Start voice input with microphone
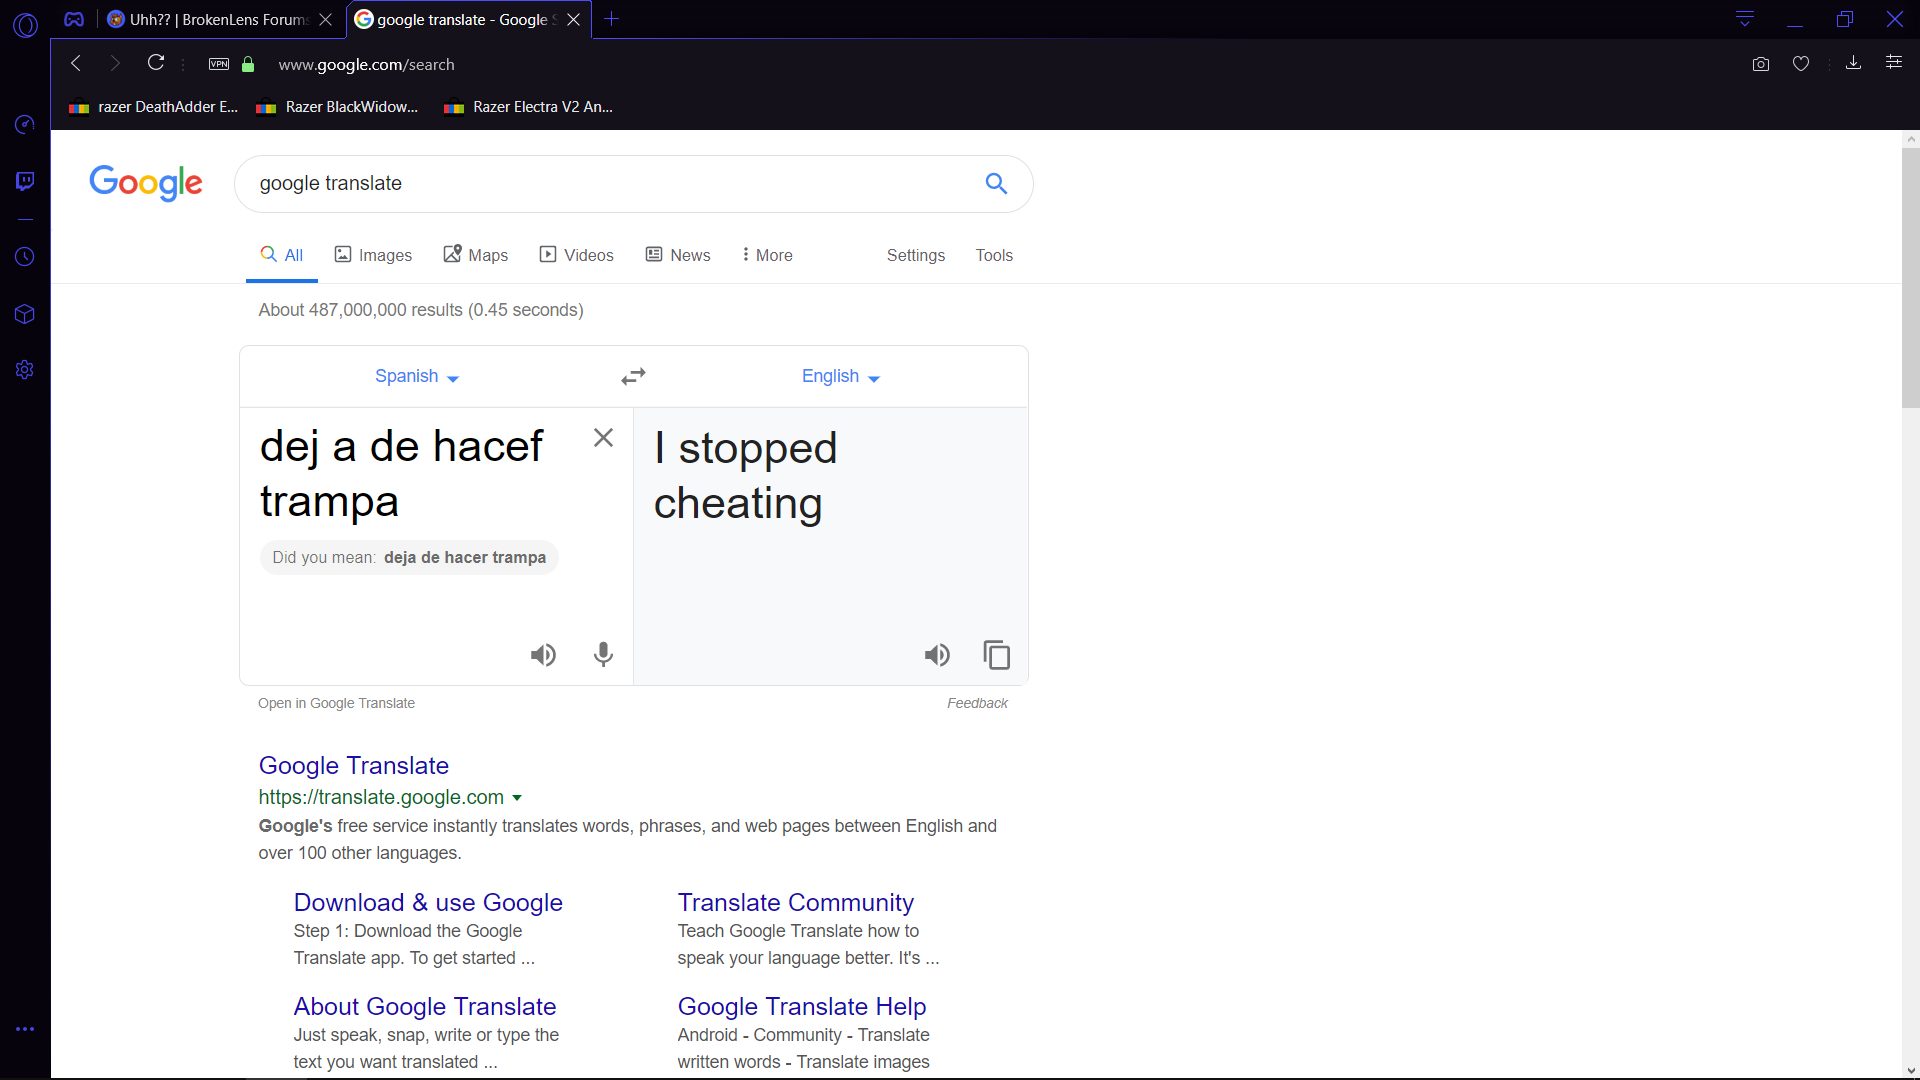 coord(603,655)
